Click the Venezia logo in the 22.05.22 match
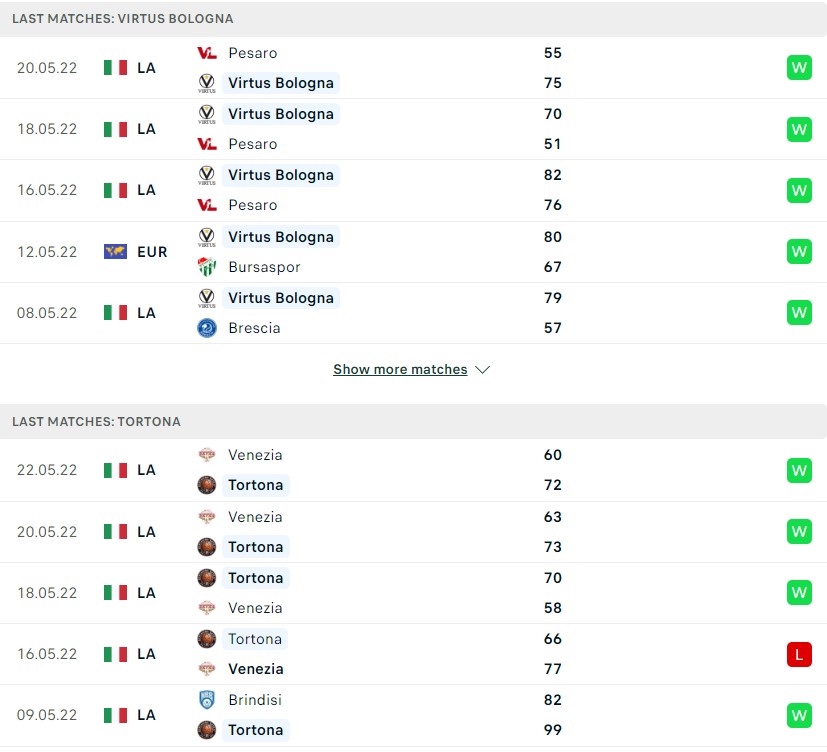The height and width of the screenshot is (752, 827). (207, 455)
